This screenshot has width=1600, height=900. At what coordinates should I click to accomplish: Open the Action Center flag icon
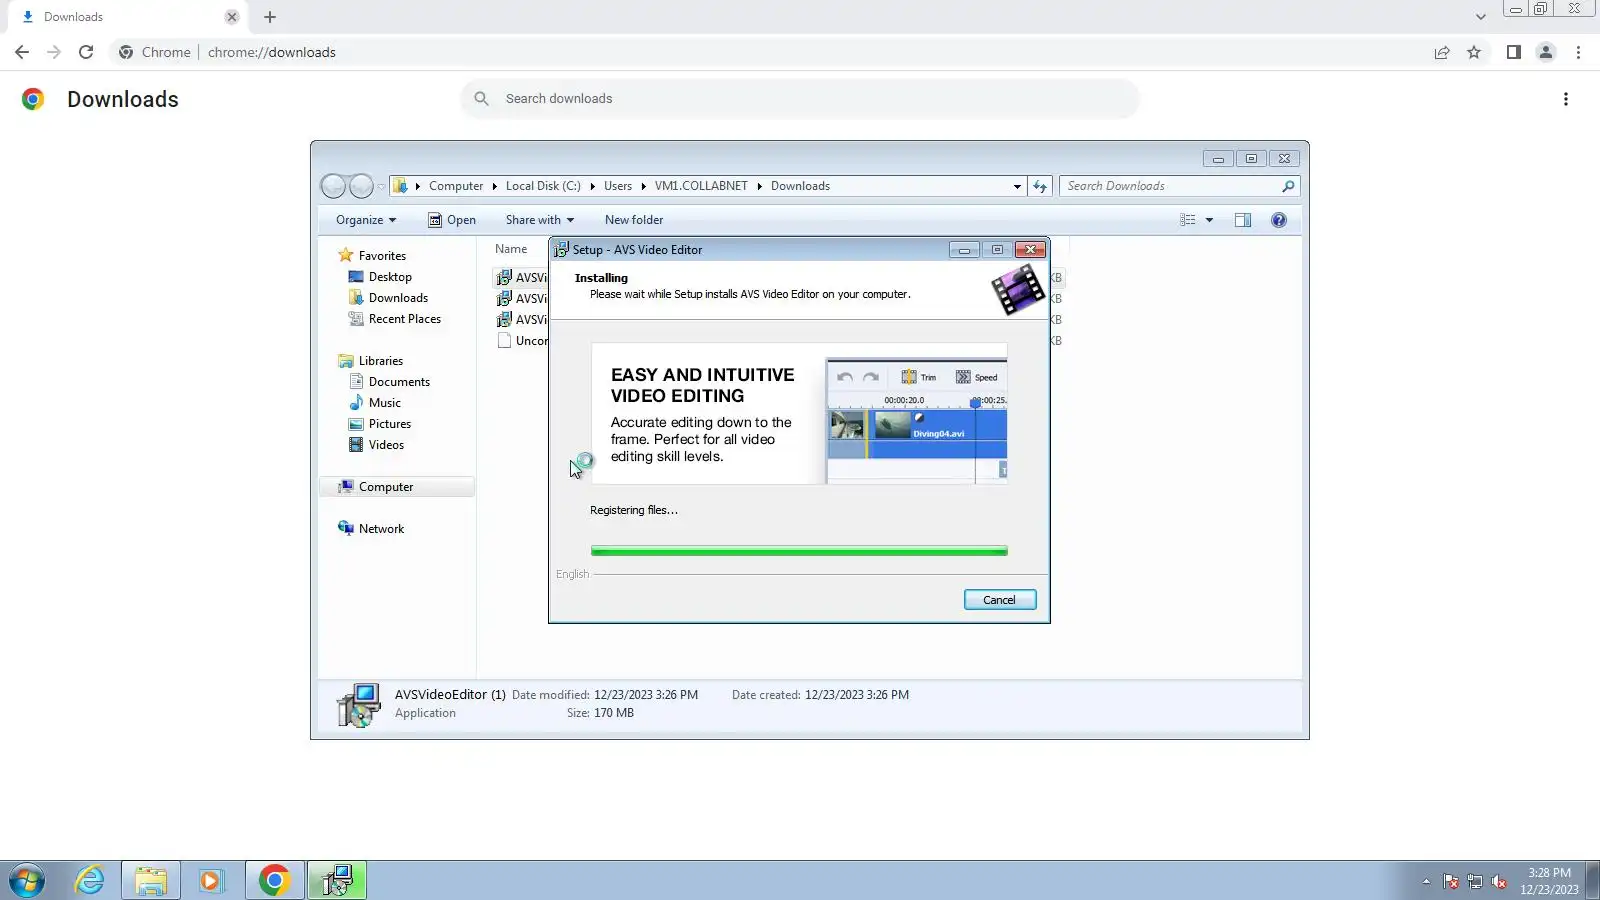1450,881
